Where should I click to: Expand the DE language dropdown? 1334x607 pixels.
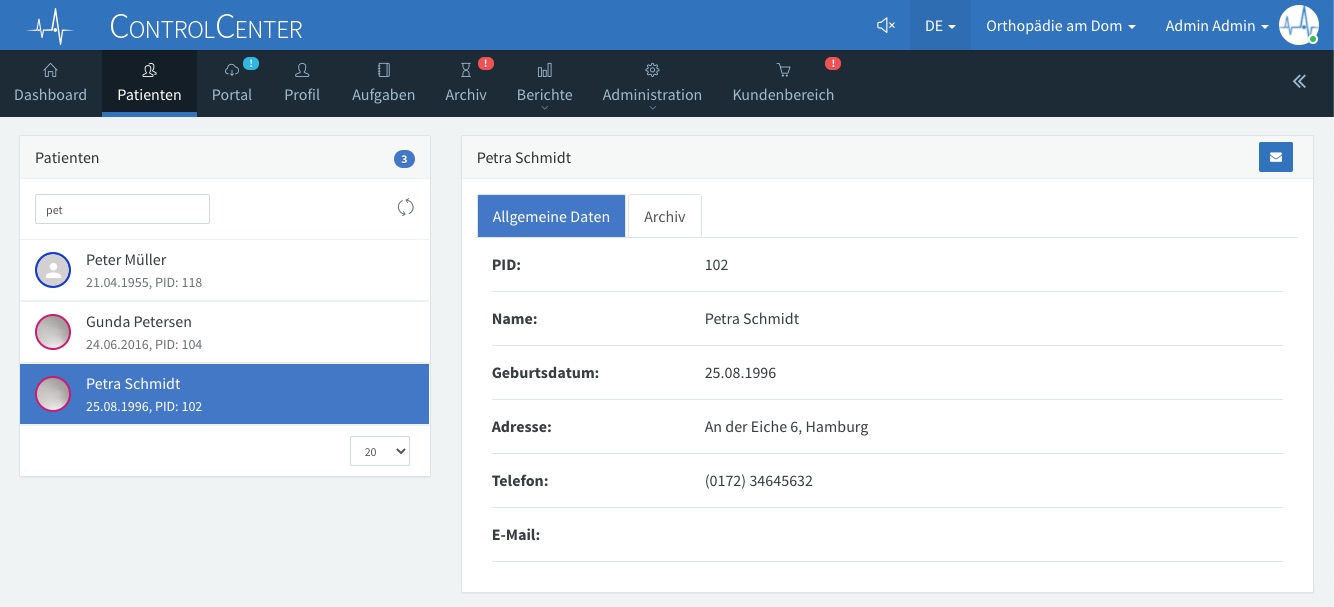pyautogui.click(x=940, y=26)
